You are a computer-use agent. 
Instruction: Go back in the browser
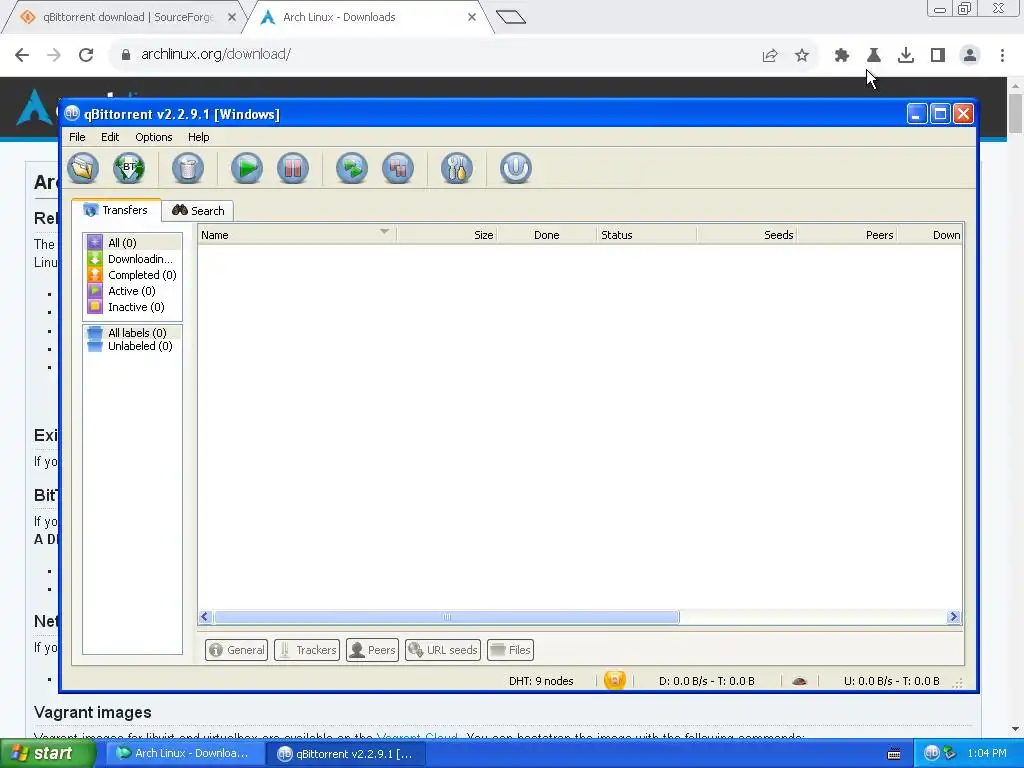(x=22, y=55)
